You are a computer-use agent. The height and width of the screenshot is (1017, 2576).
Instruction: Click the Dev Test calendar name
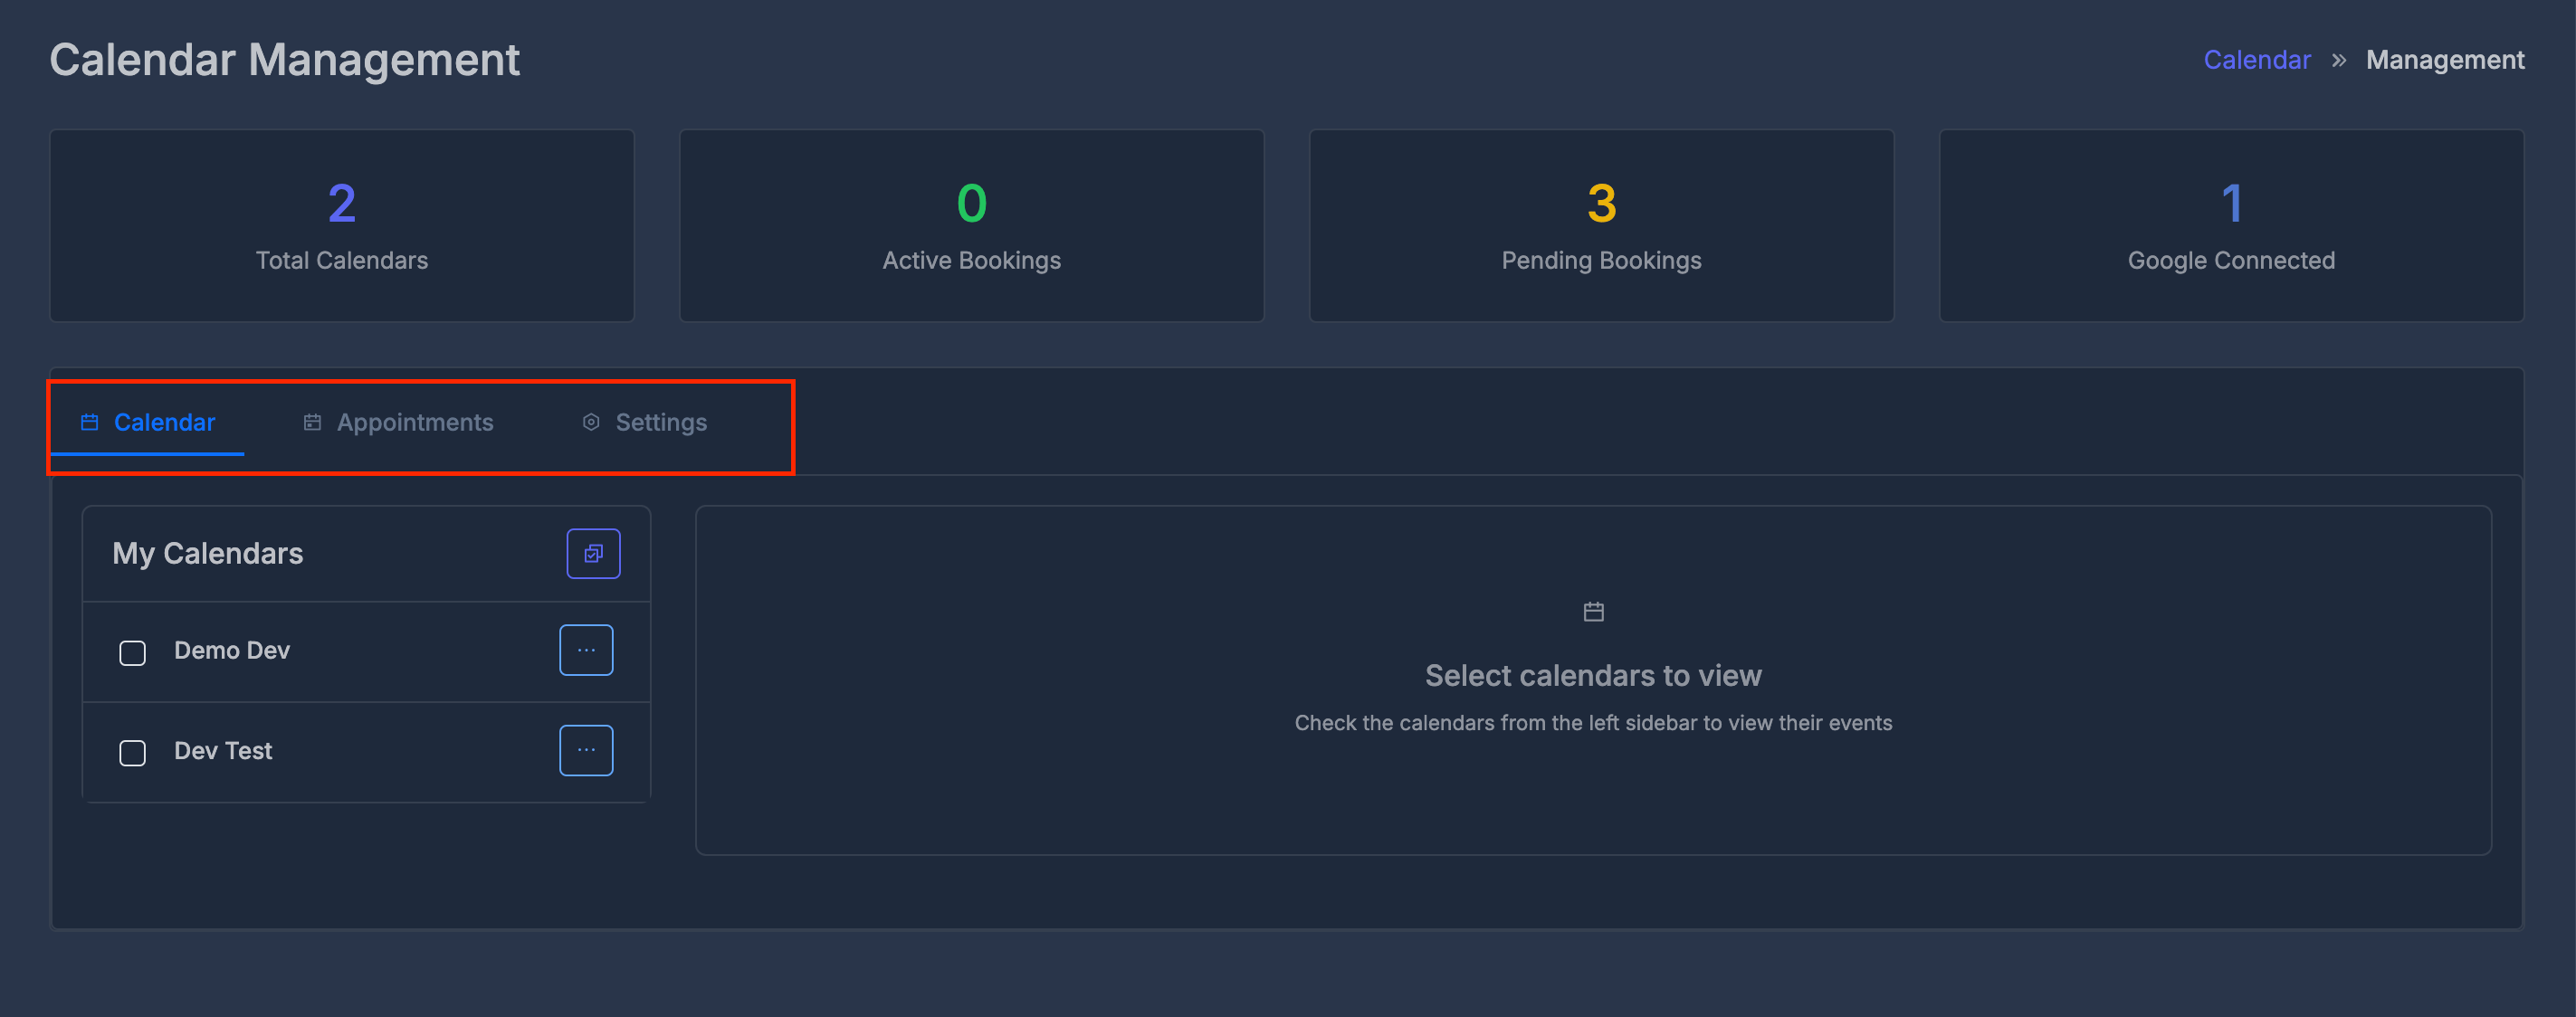(223, 750)
